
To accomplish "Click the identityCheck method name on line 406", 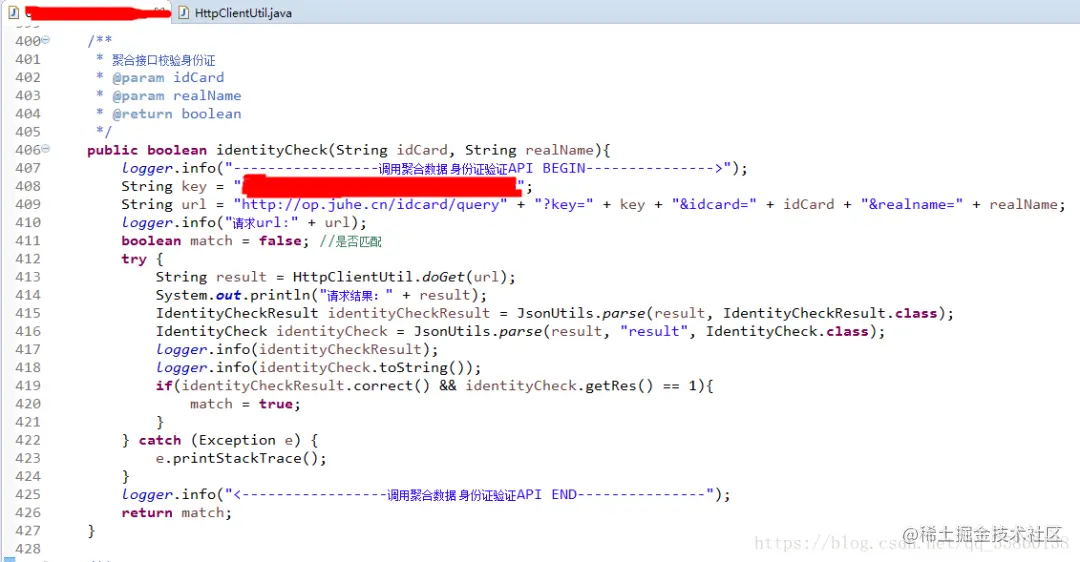I will coord(272,150).
